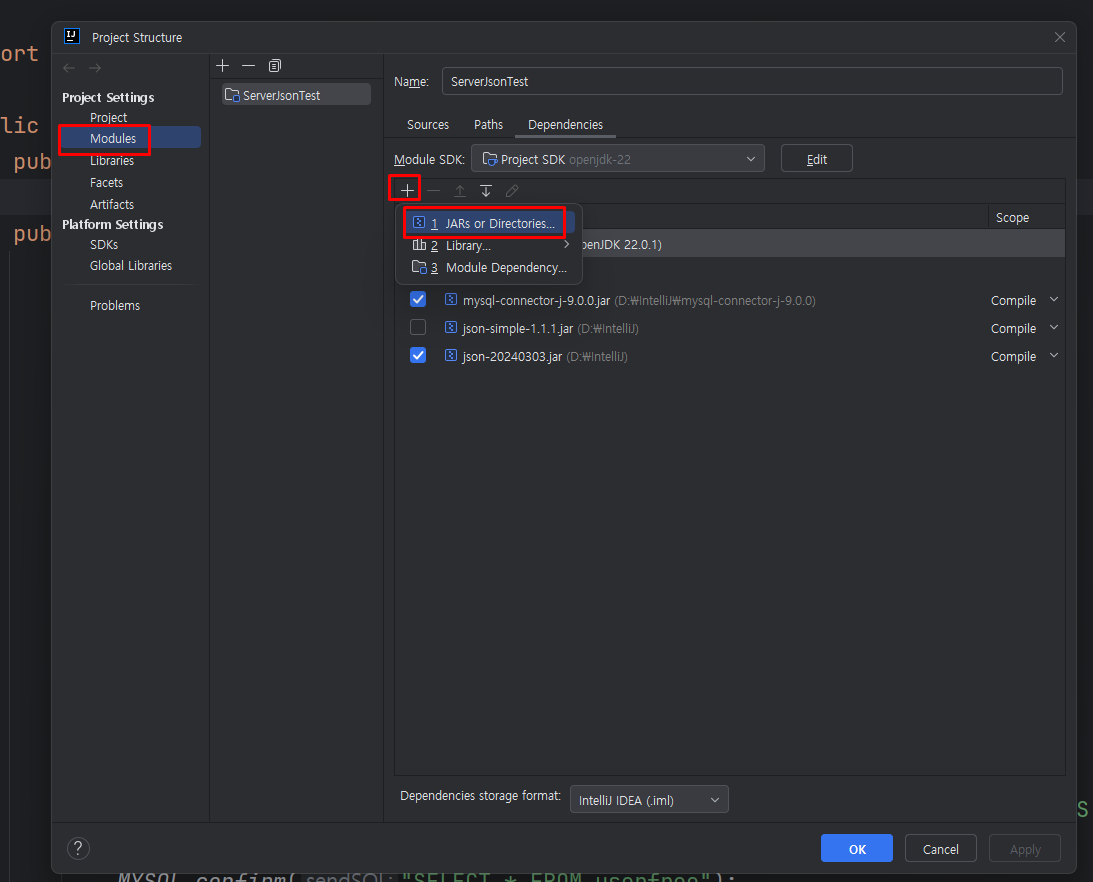Select Libraries in Project Settings
1093x882 pixels.
[x=112, y=160]
